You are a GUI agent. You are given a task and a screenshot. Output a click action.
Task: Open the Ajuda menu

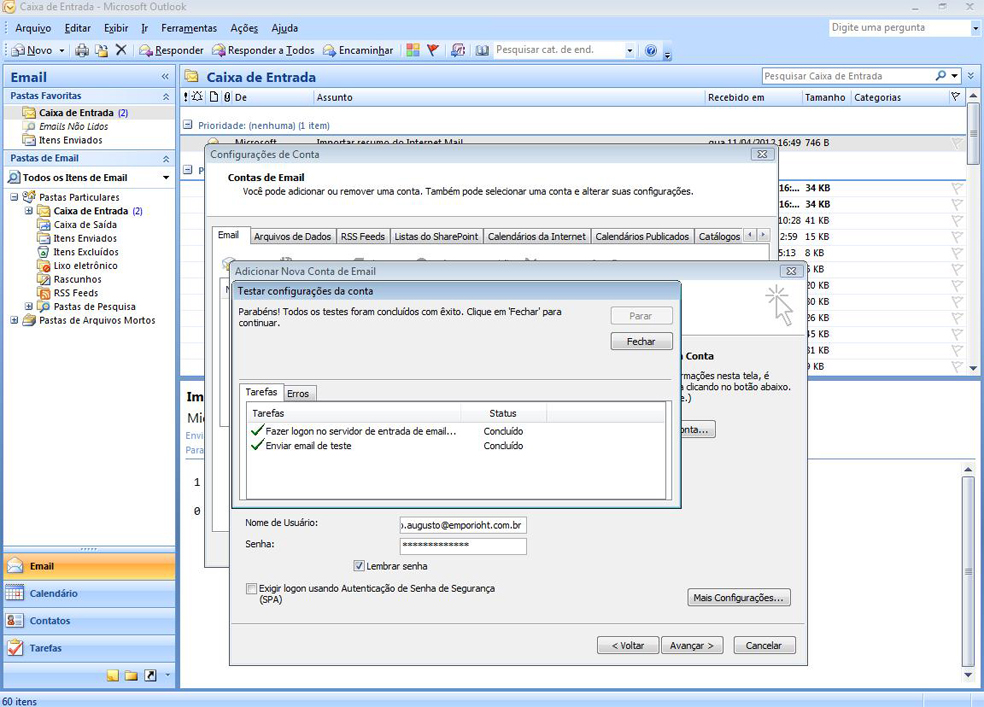coord(284,28)
